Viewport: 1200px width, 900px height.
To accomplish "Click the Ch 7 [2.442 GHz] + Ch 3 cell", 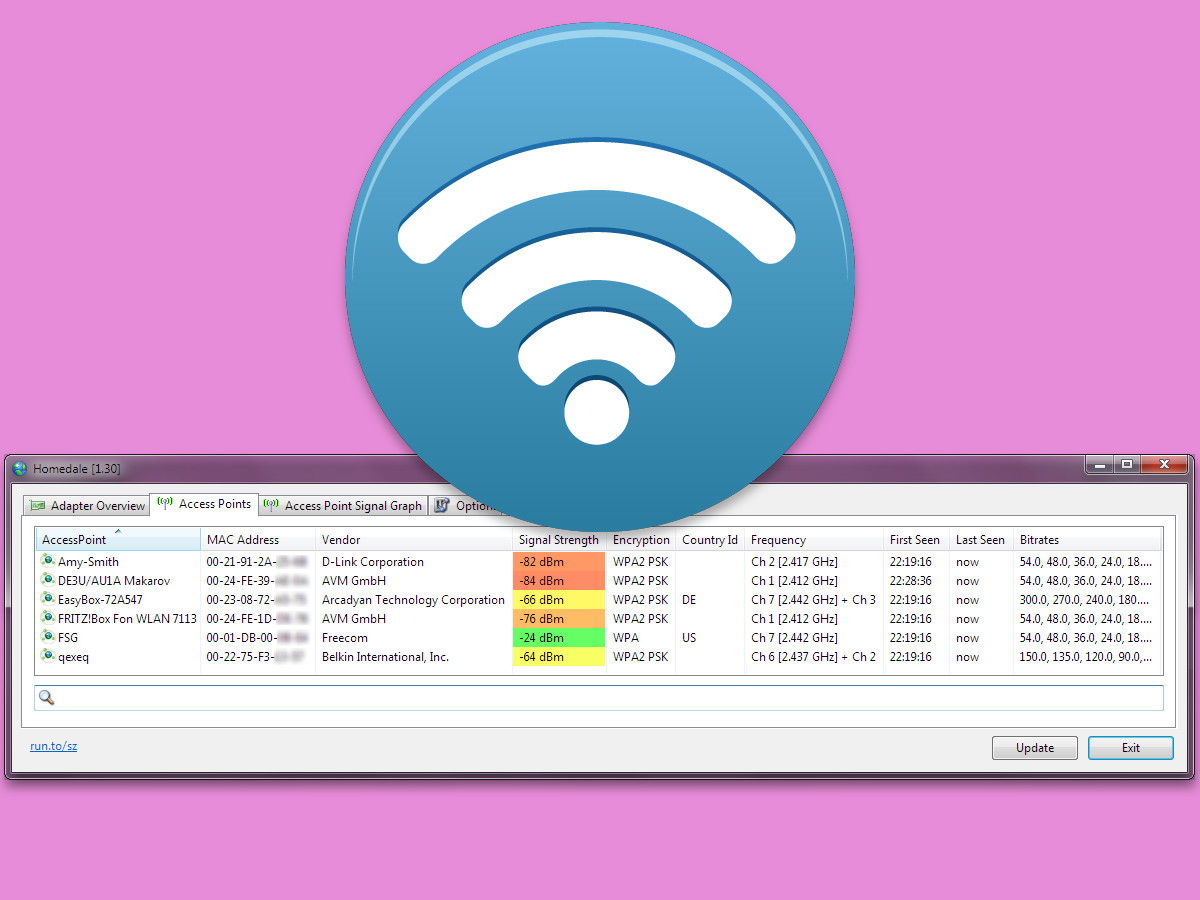I will point(813,600).
